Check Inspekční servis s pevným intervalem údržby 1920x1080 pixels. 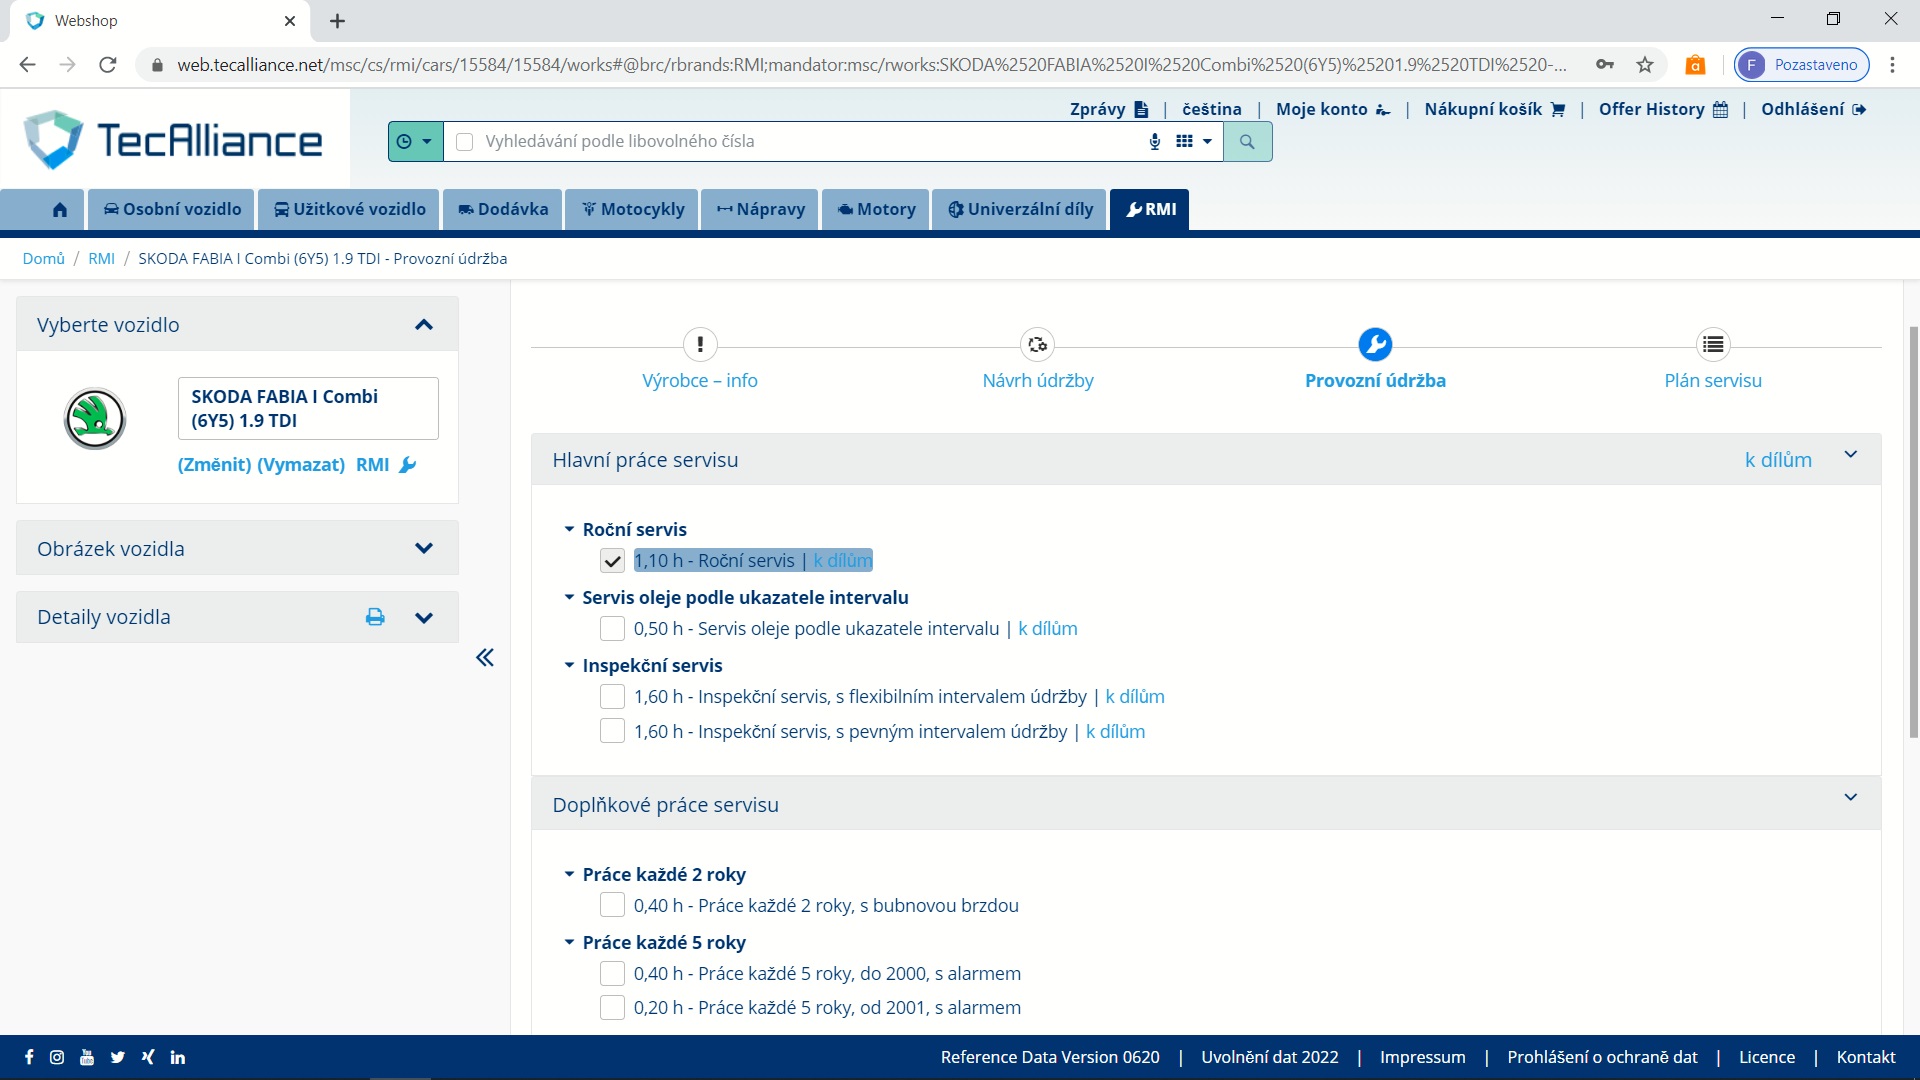pos(612,731)
